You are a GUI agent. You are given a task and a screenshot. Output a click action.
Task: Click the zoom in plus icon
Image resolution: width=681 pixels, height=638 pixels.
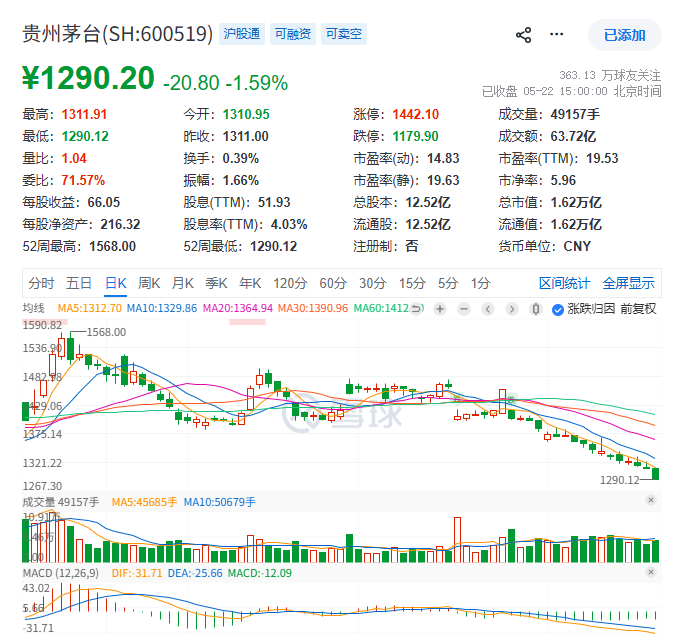coord(440,309)
